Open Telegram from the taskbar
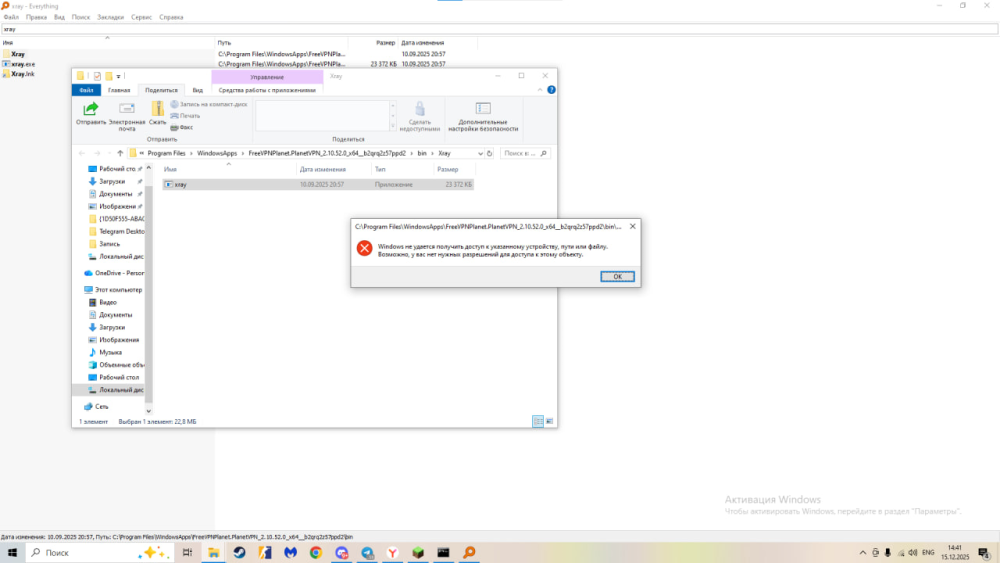 coord(367,553)
